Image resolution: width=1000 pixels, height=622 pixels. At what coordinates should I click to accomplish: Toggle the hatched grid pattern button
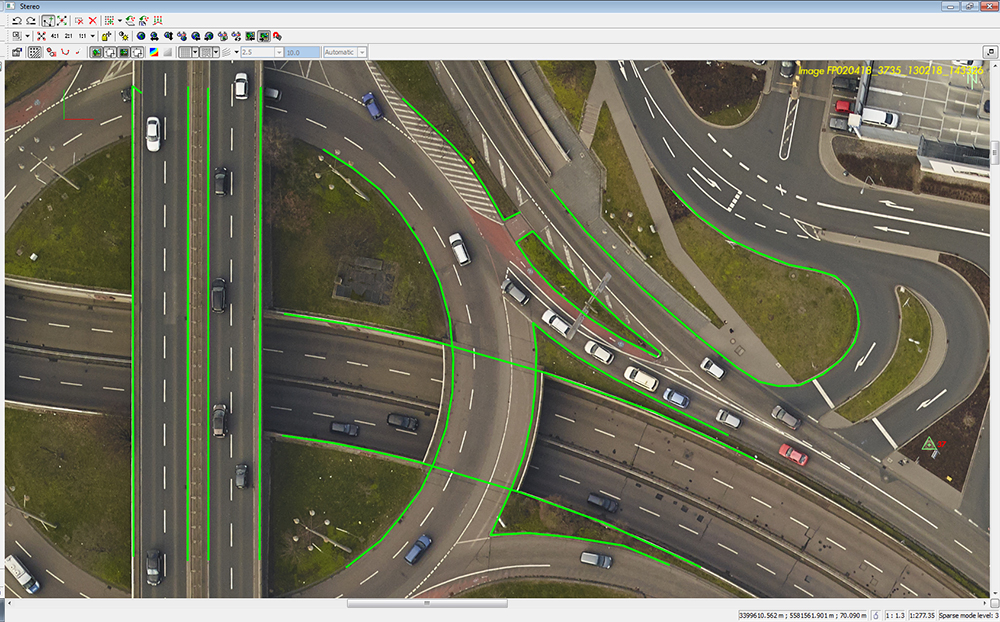tap(35, 52)
